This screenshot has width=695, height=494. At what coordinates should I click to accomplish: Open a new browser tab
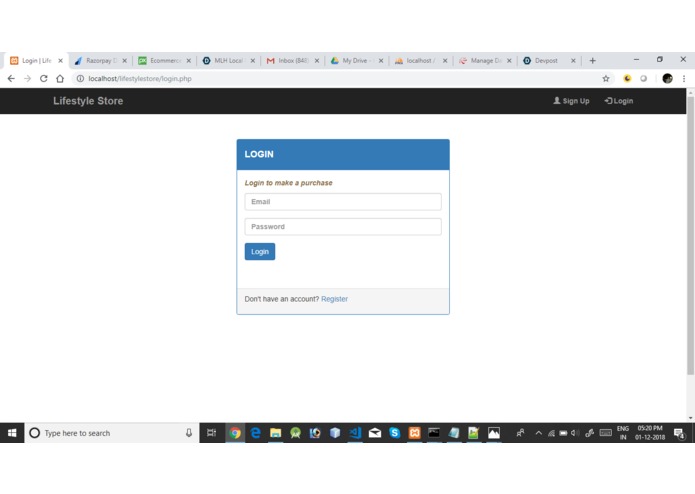593,61
